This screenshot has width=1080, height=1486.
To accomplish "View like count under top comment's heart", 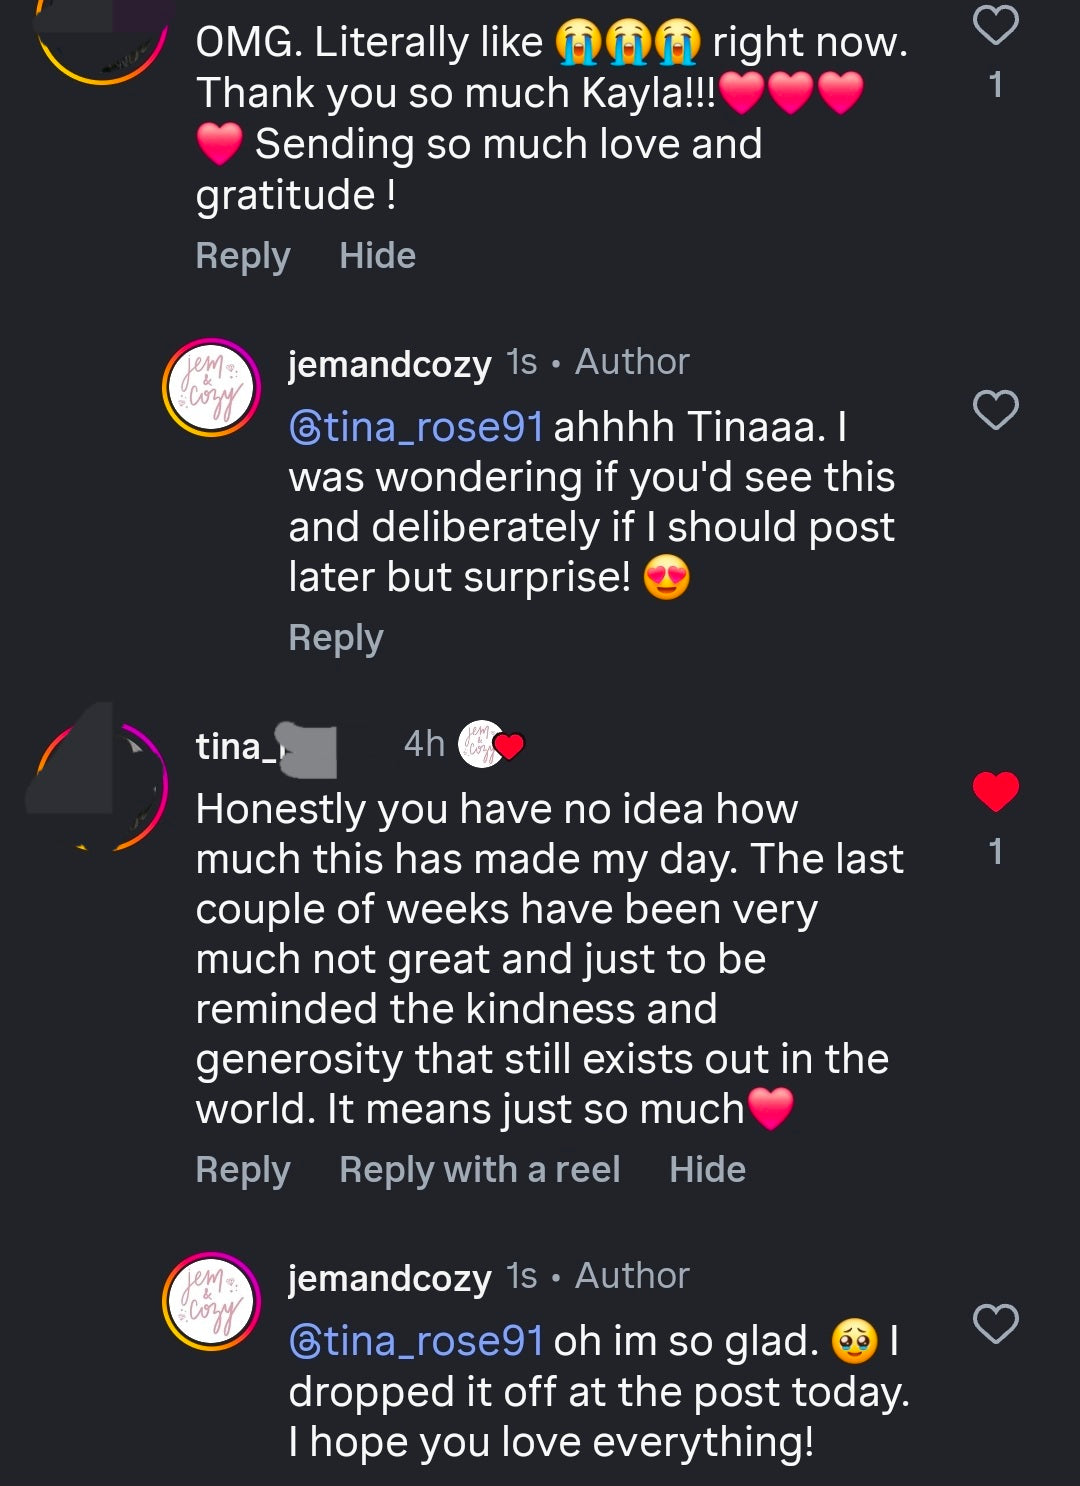I will coord(995,85).
